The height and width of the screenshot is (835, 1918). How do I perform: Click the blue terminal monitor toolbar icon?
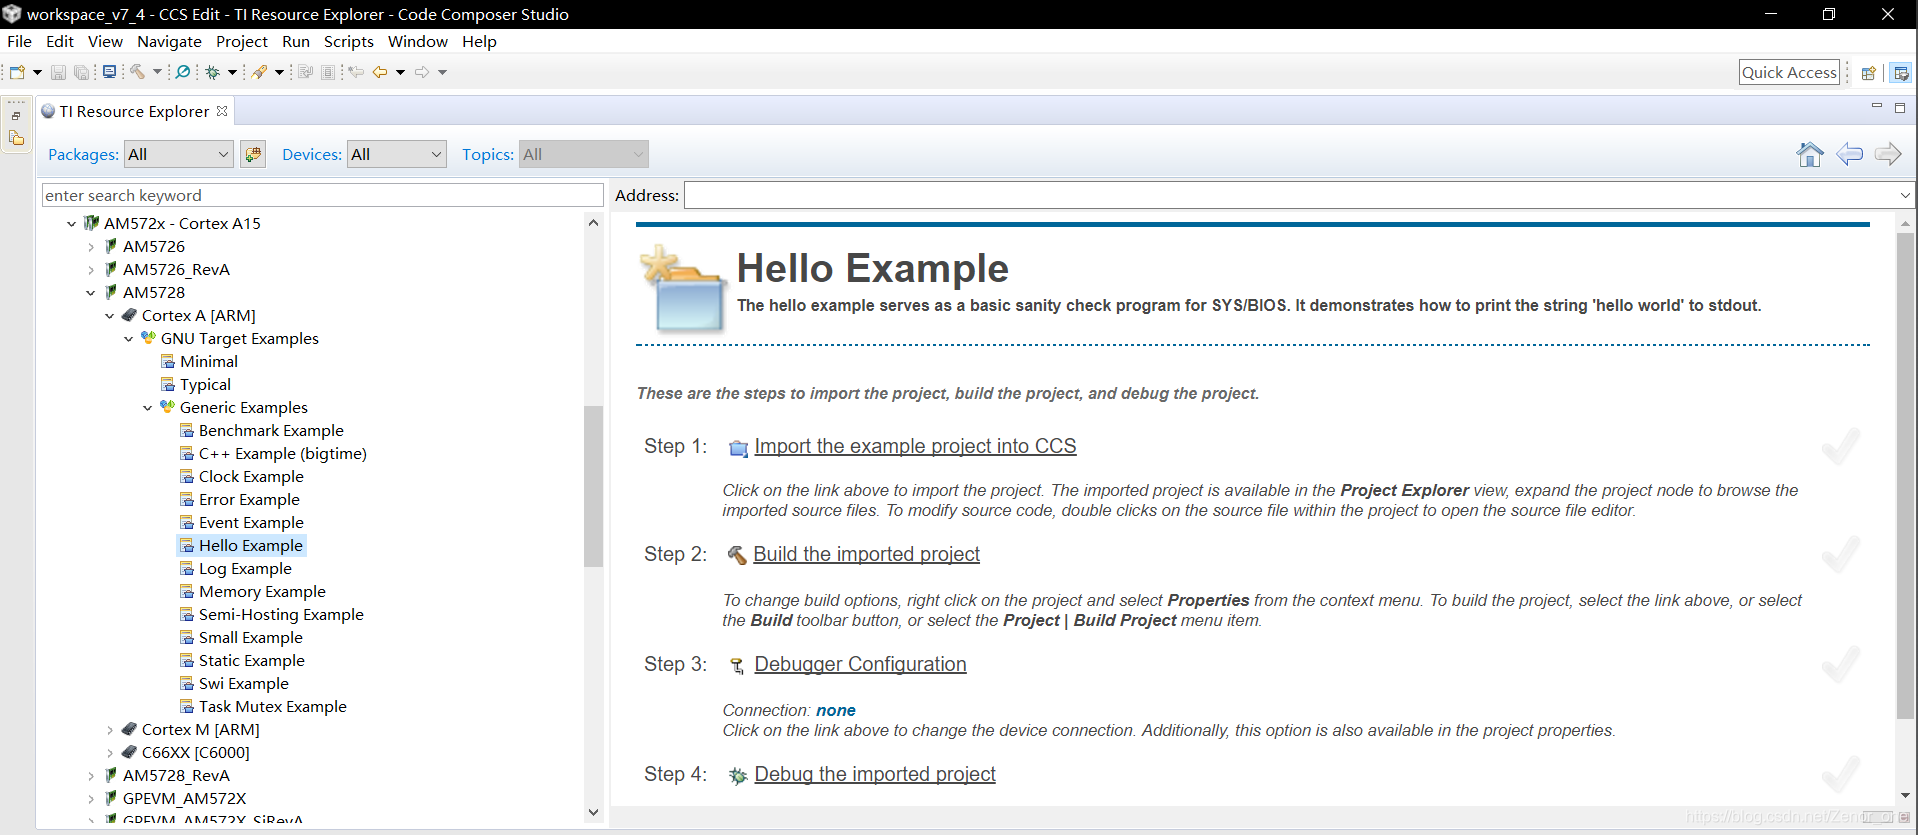coord(109,72)
